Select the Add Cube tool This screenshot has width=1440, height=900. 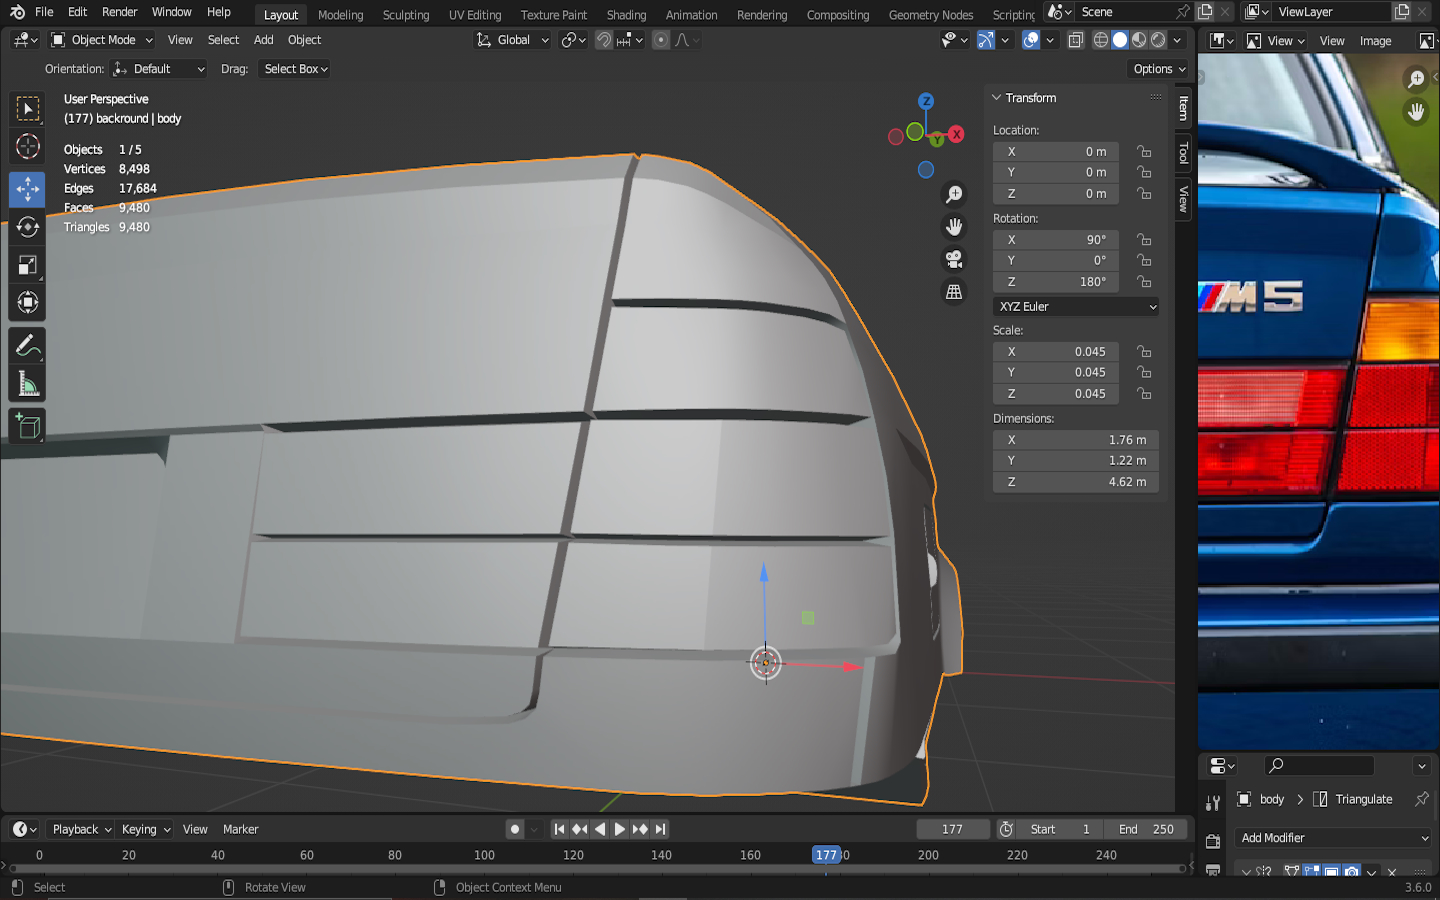point(28,427)
